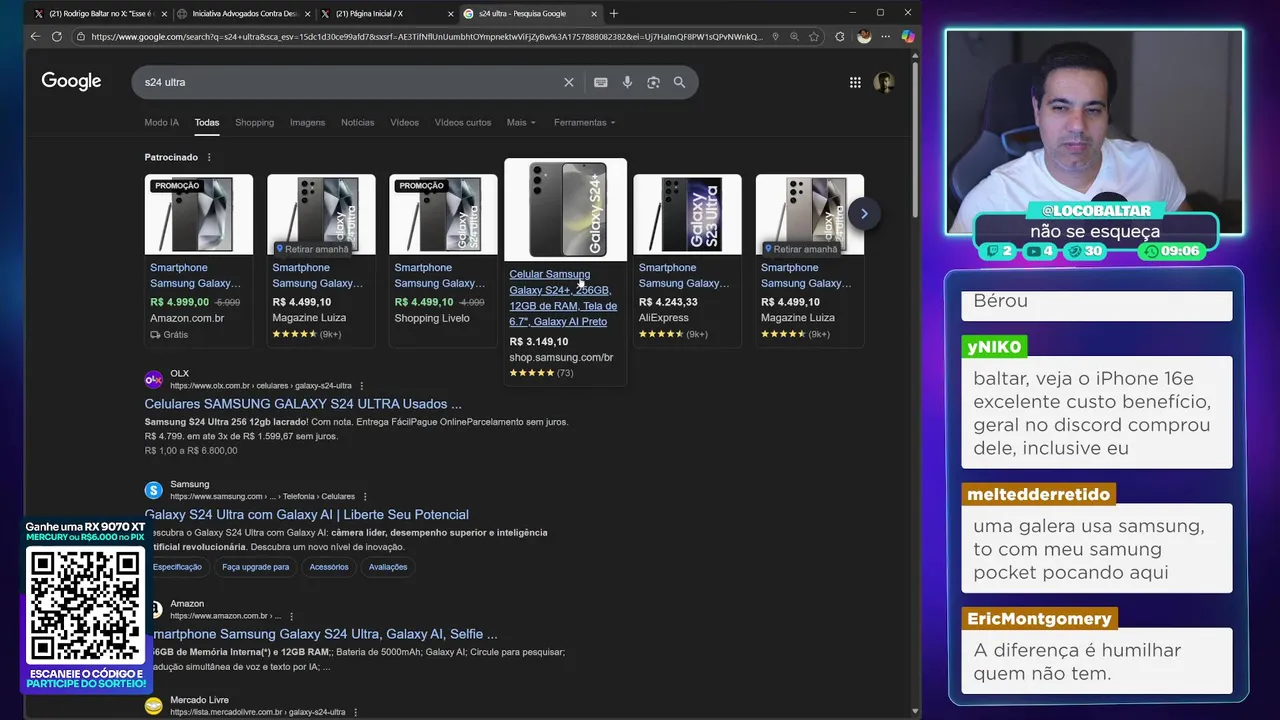Screen dimensions: 1280x720
Task: Open more options for Samsung result
Action: (x=365, y=497)
